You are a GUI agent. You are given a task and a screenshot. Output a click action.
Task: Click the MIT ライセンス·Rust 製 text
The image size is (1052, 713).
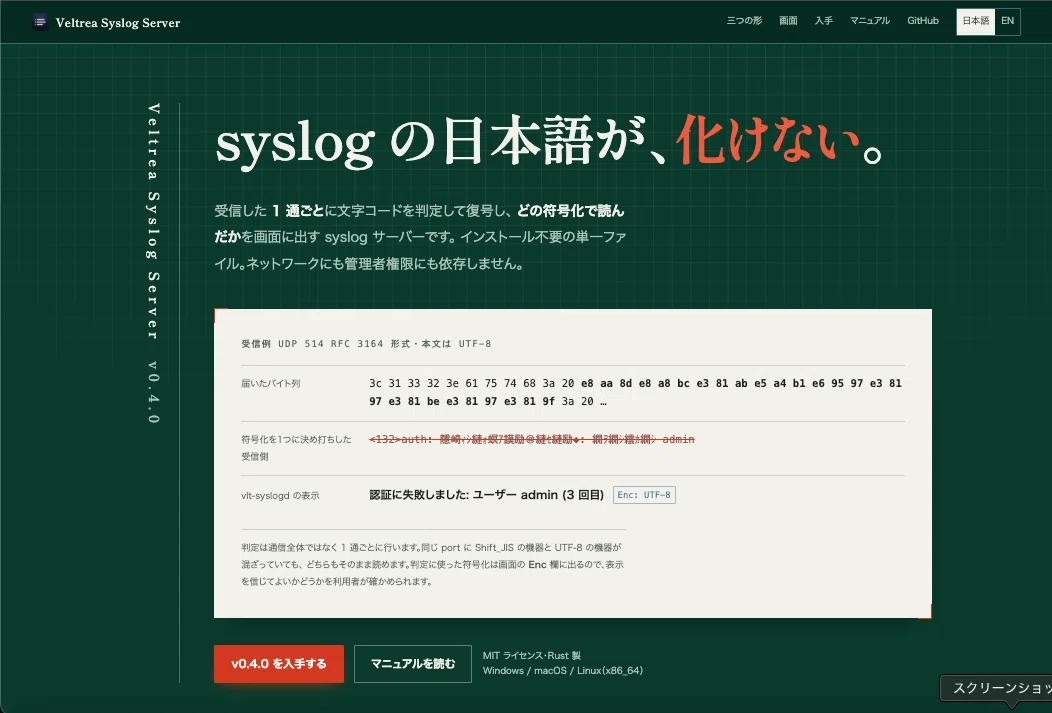click(532, 655)
